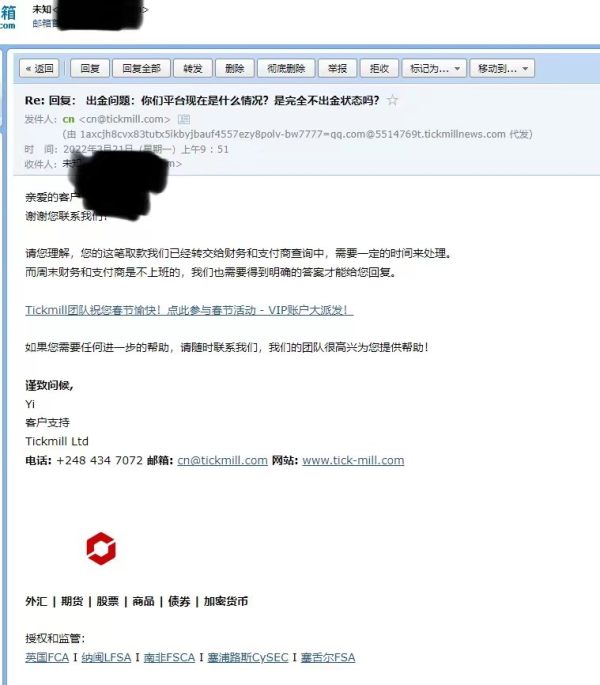Open the Tickmill春节活动 VIP promotion link
The image size is (600, 685).
tap(189, 310)
